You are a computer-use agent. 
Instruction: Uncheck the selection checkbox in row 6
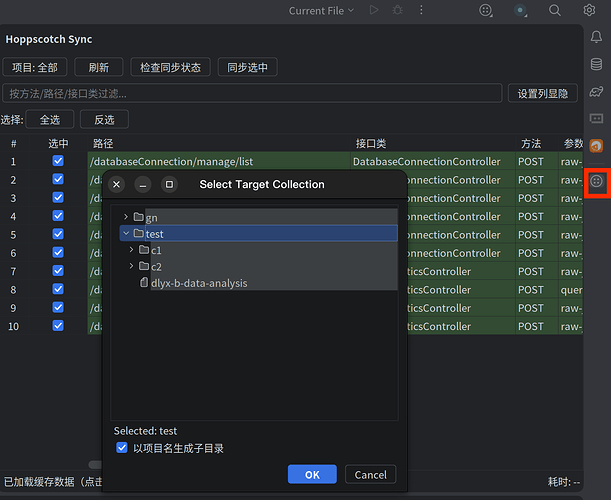coord(58,252)
